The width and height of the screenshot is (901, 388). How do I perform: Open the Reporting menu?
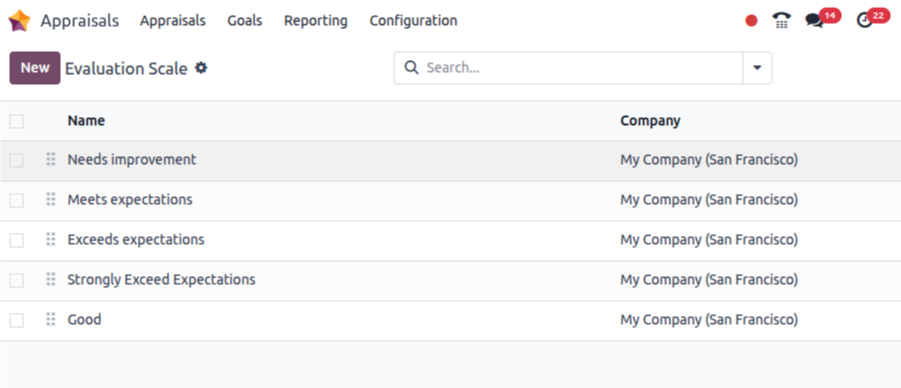pos(315,21)
